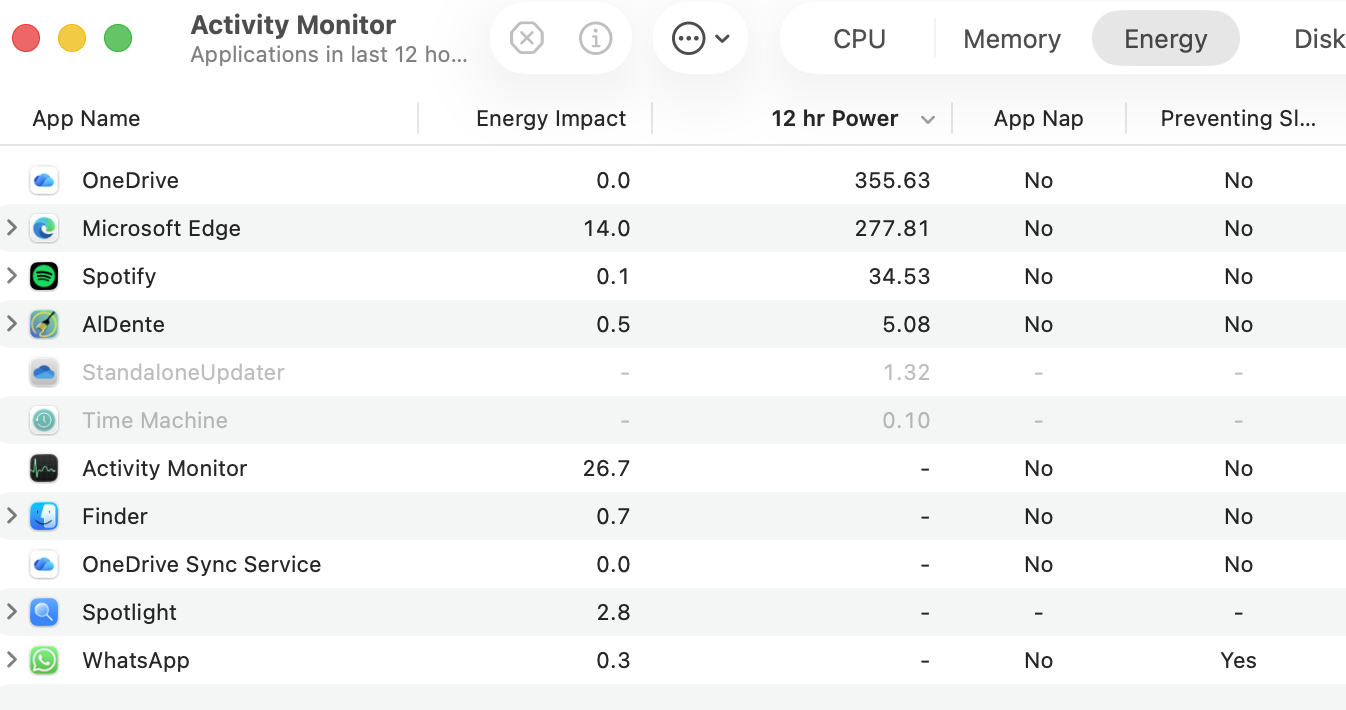The height and width of the screenshot is (710, 1346).
Task: Click the inspect process info icon
Action: (x=596, y=39)
